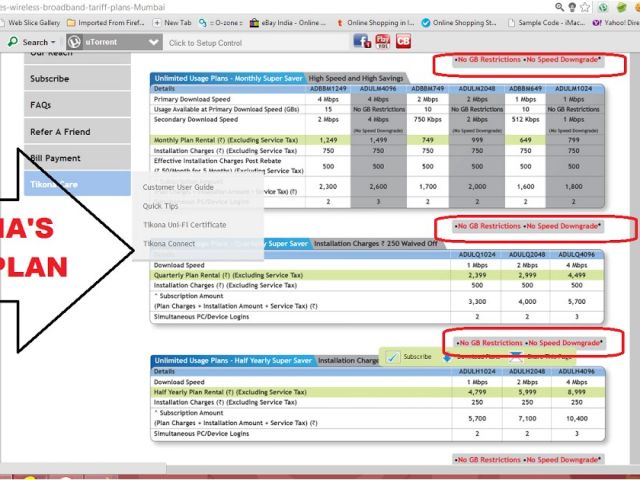Viewport: 640px width, 480px height.
Task: Select the Monthly Super Saver plans tab
Action: [x=227, y=78]
